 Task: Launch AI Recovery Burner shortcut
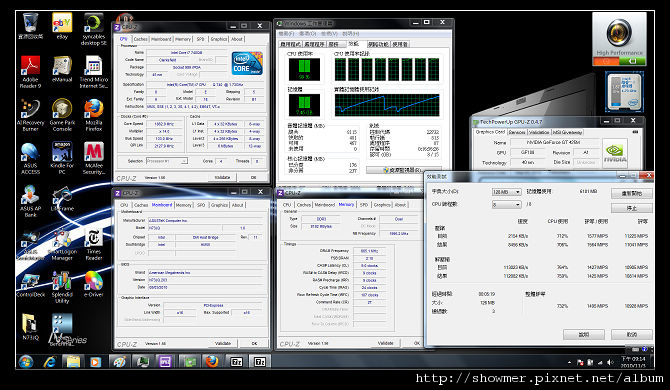(x=30, y=114)
